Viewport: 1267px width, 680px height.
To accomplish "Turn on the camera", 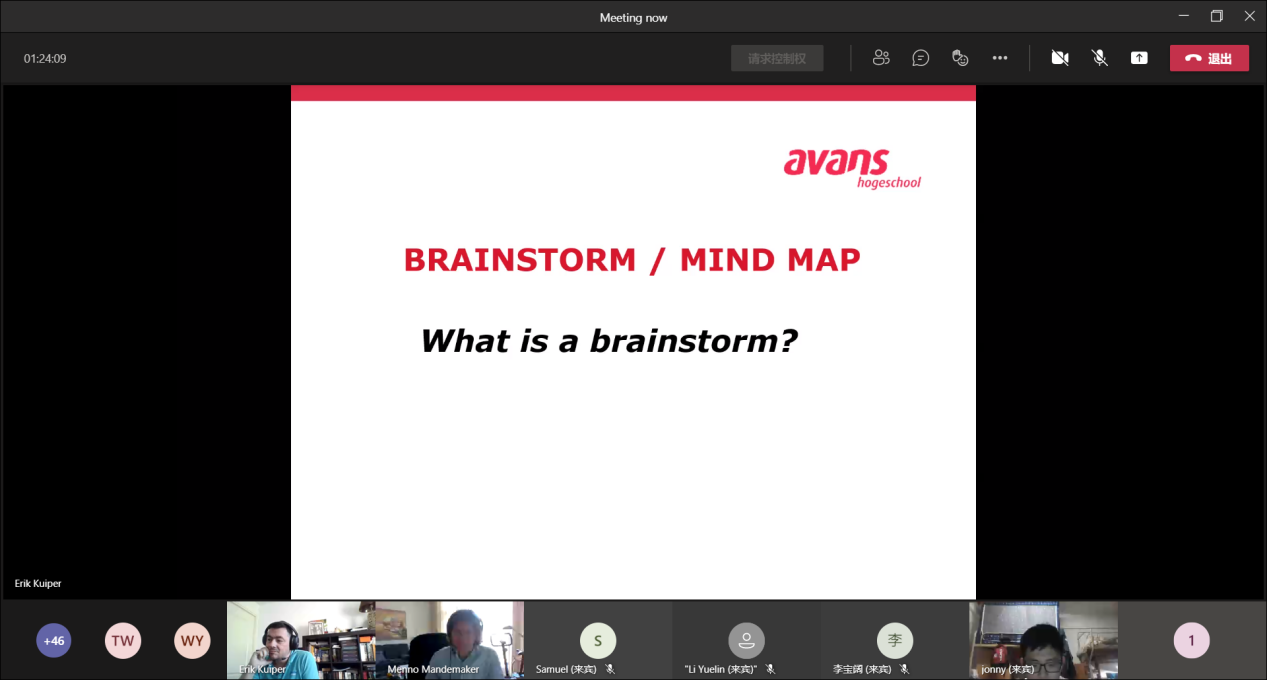I will (1060, 58).
